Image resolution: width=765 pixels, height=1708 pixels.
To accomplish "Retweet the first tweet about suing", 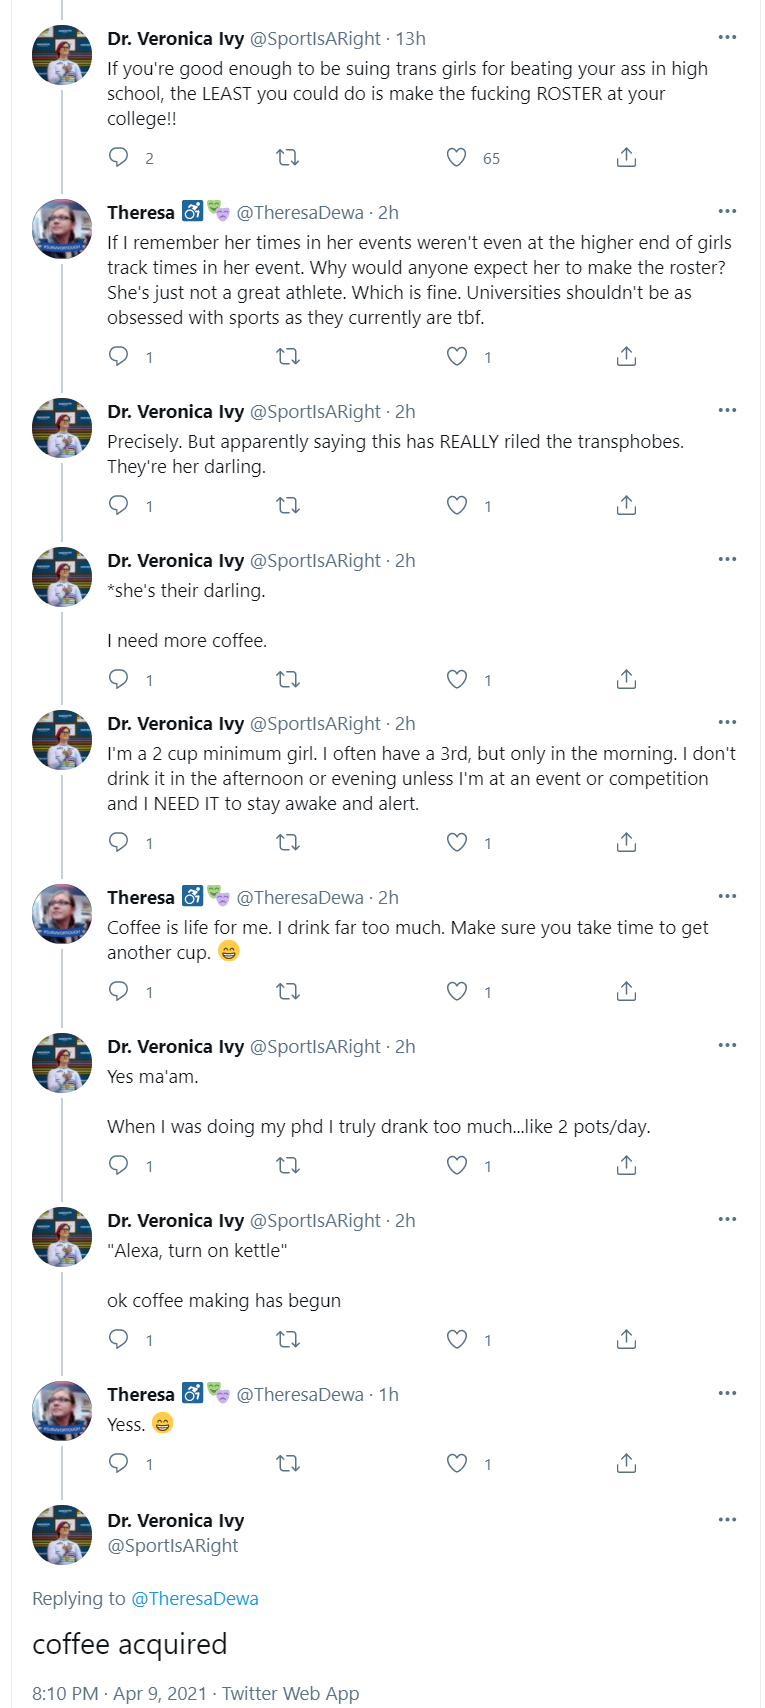I will tap(288, 157).
